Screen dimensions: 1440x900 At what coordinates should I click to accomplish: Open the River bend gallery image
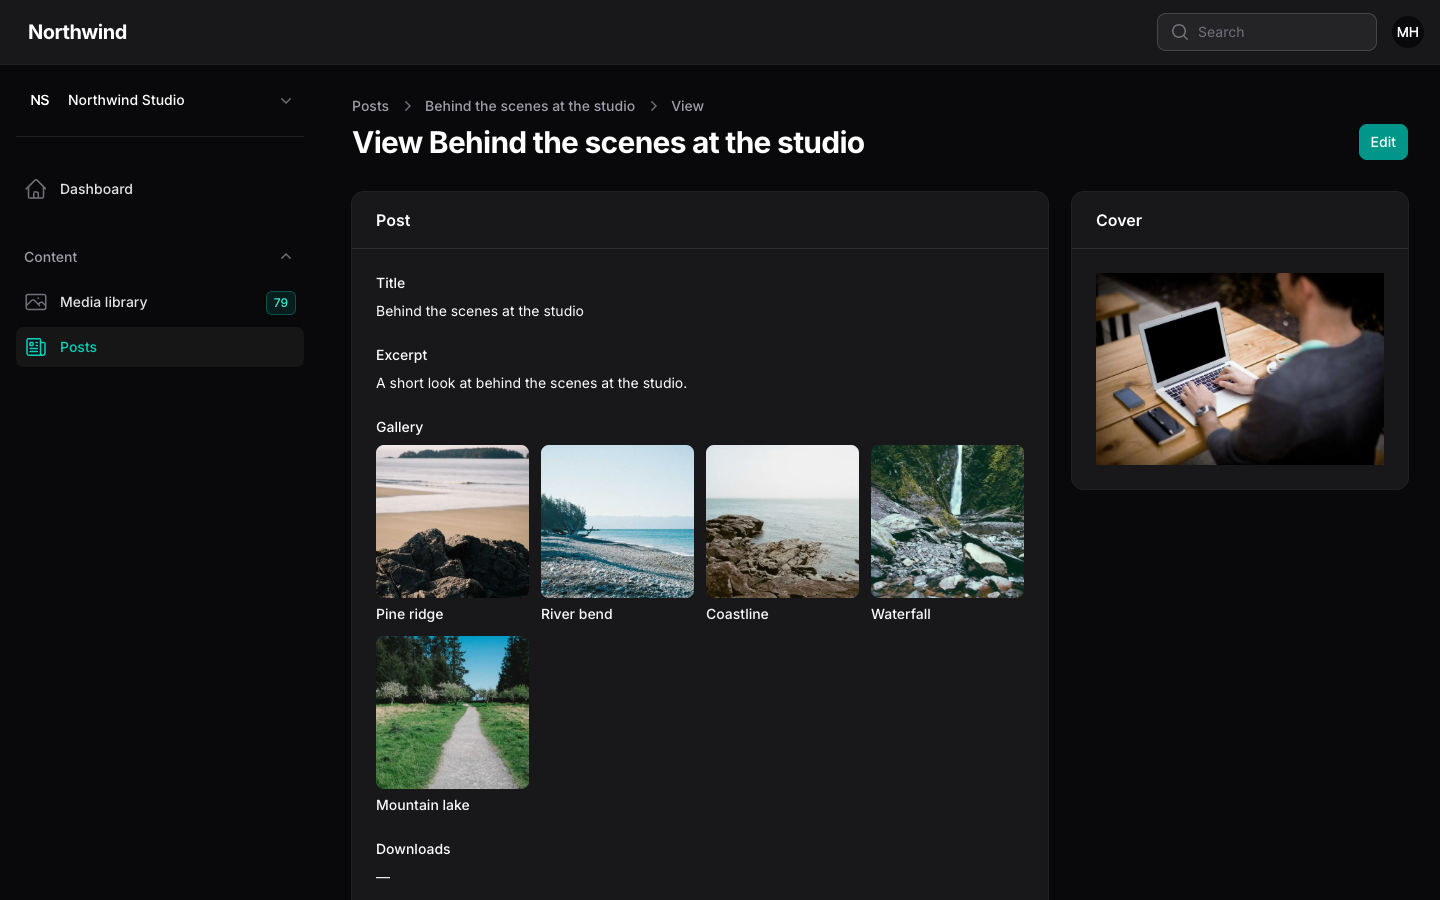(x=617, y=521)
